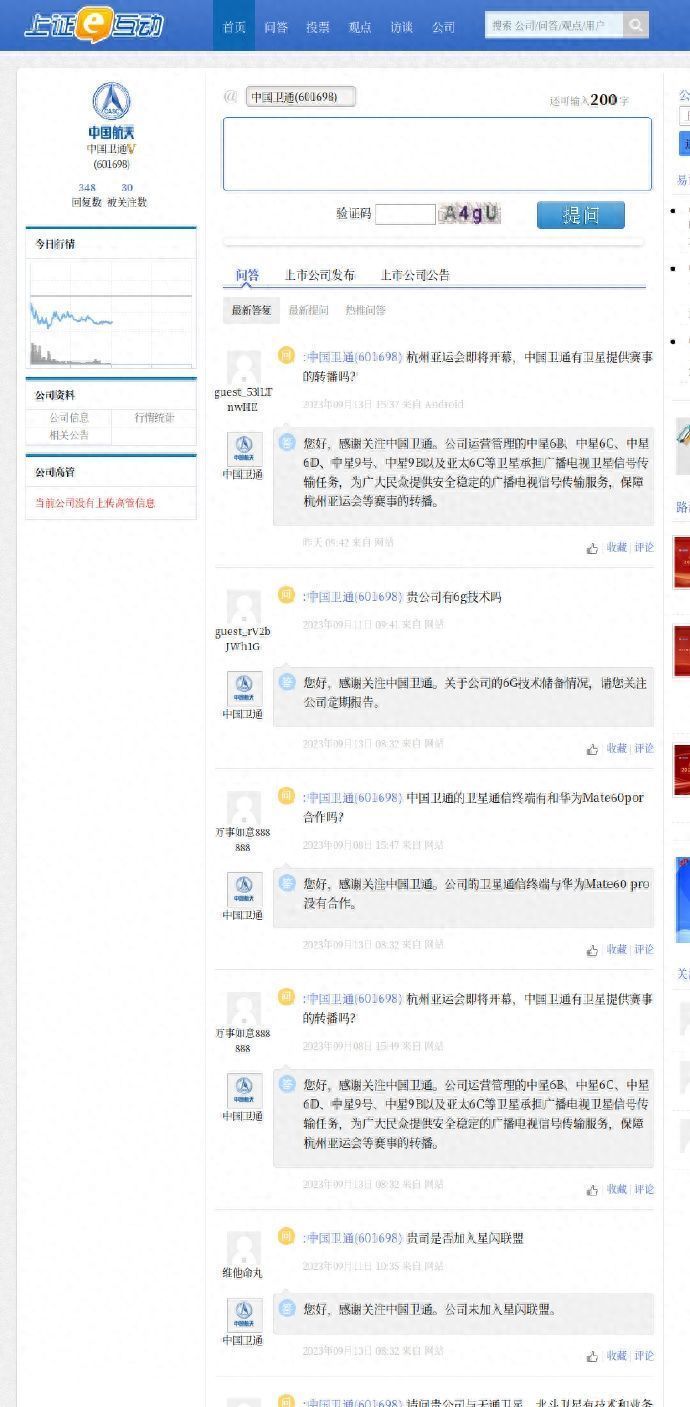Click the 348 回复数 count

coord(87,187)
